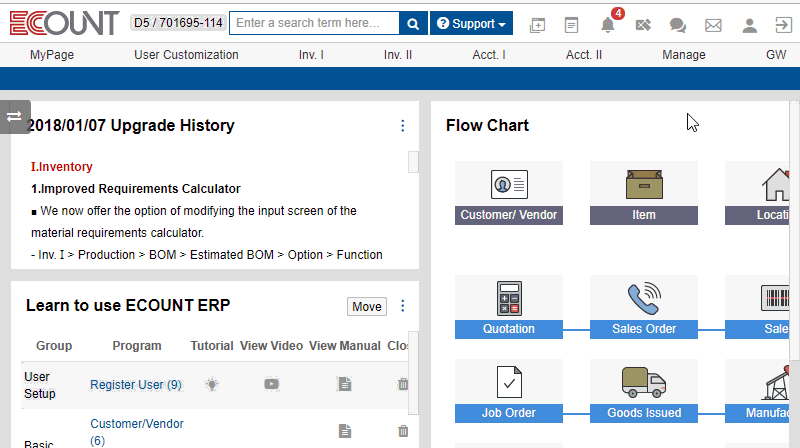Open the Register User (9) link
Image resolution: width=800 pixels, height=448 pixels.
136,385
